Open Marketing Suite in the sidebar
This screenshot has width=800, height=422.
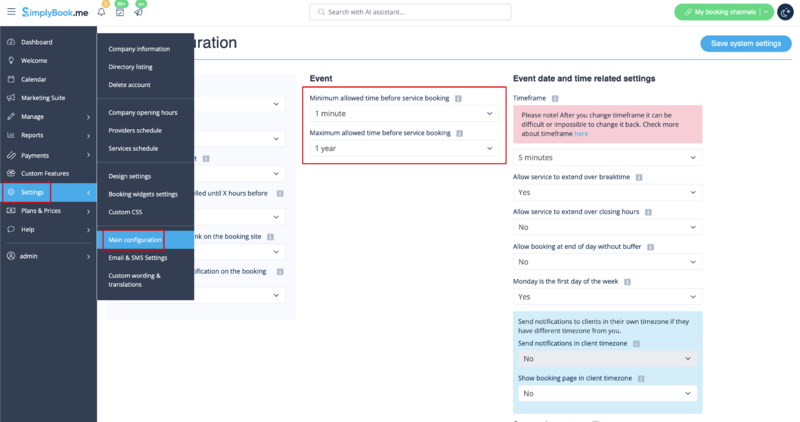coord(42,98)
